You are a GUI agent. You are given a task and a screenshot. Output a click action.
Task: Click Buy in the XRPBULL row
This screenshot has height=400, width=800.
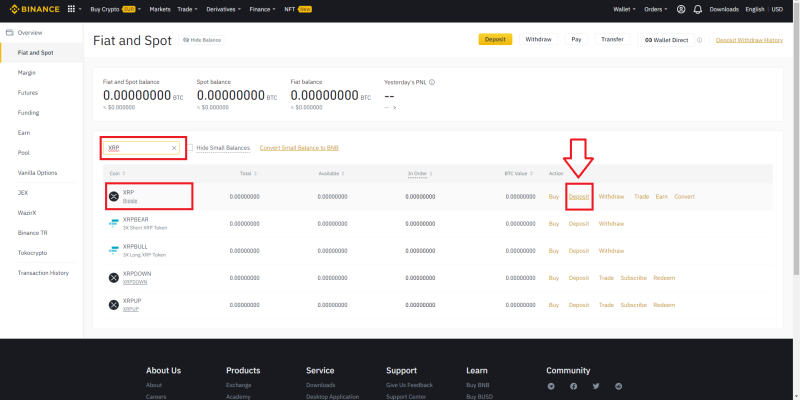[554, 251]
